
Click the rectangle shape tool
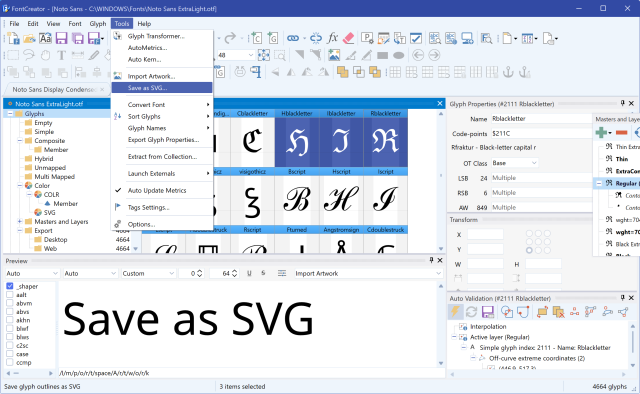(382, 55)
